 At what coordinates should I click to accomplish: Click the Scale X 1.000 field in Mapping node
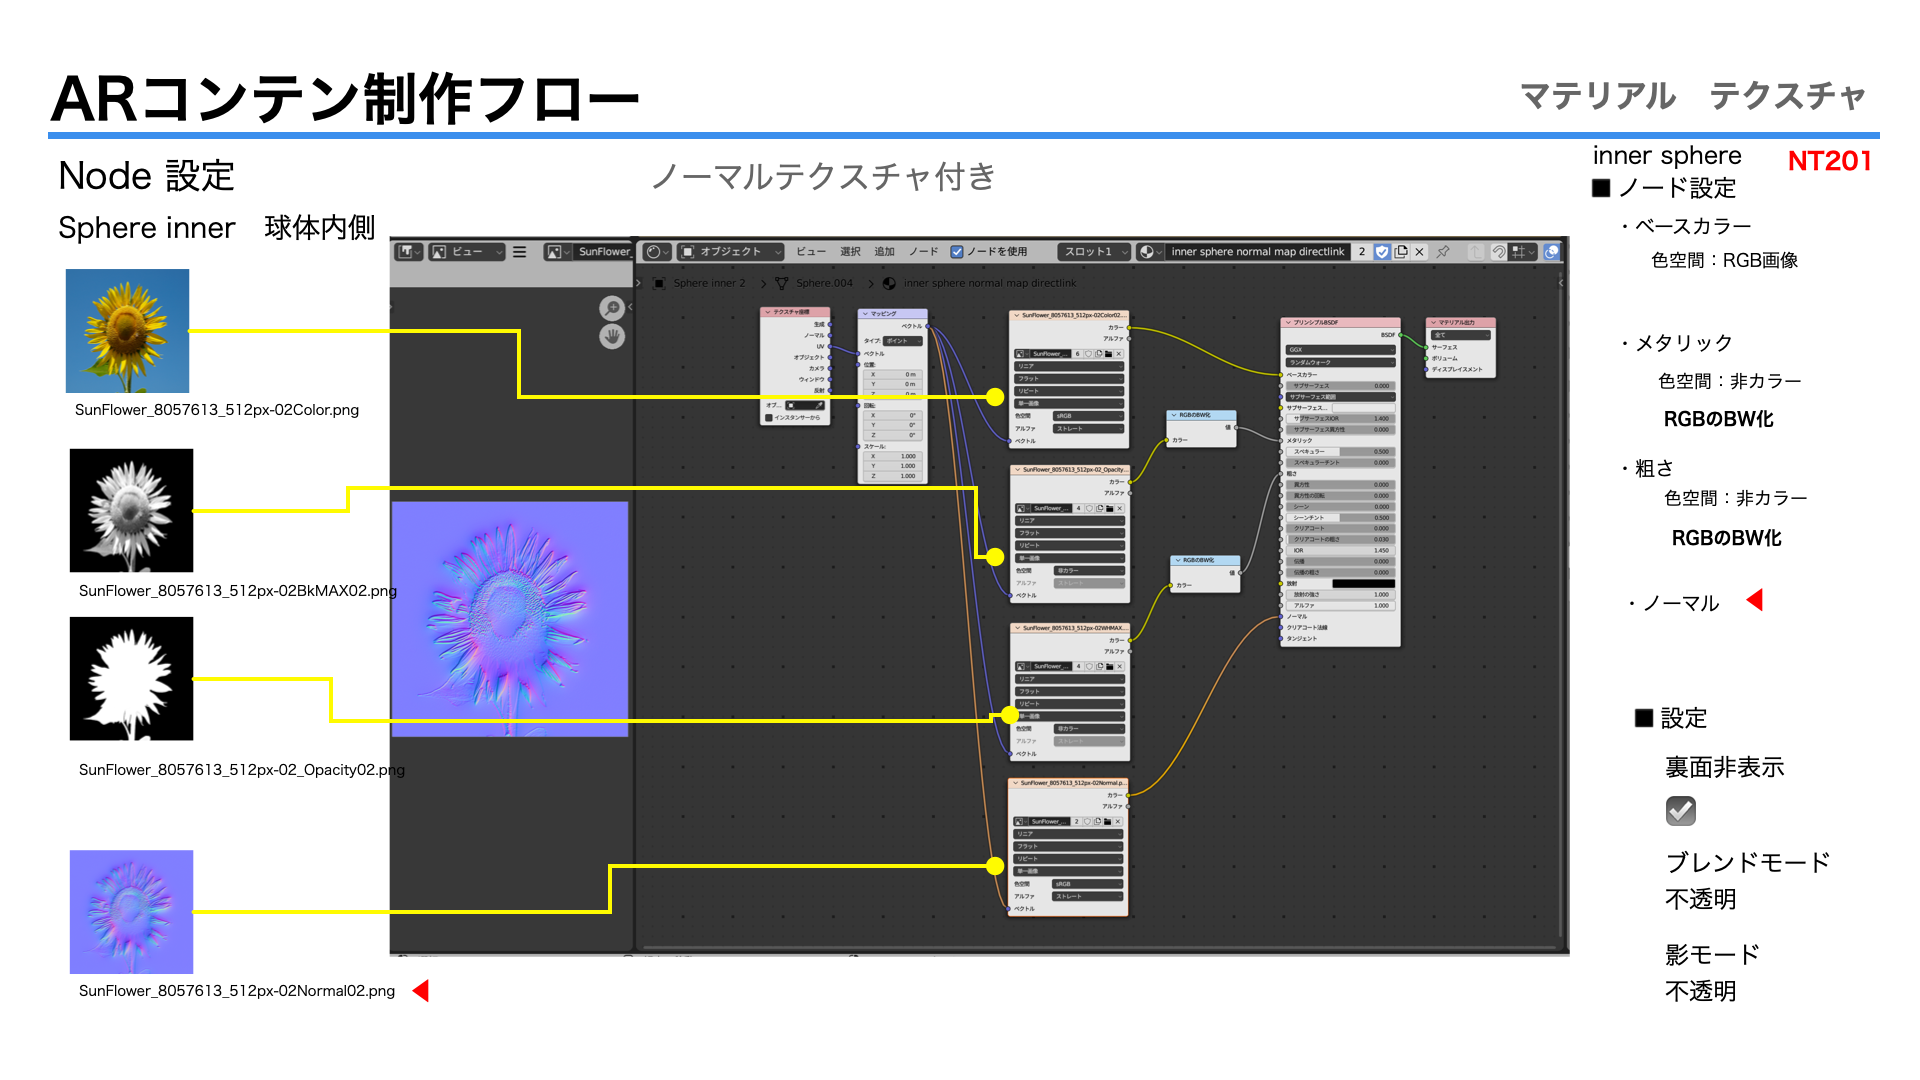point(892,456)
